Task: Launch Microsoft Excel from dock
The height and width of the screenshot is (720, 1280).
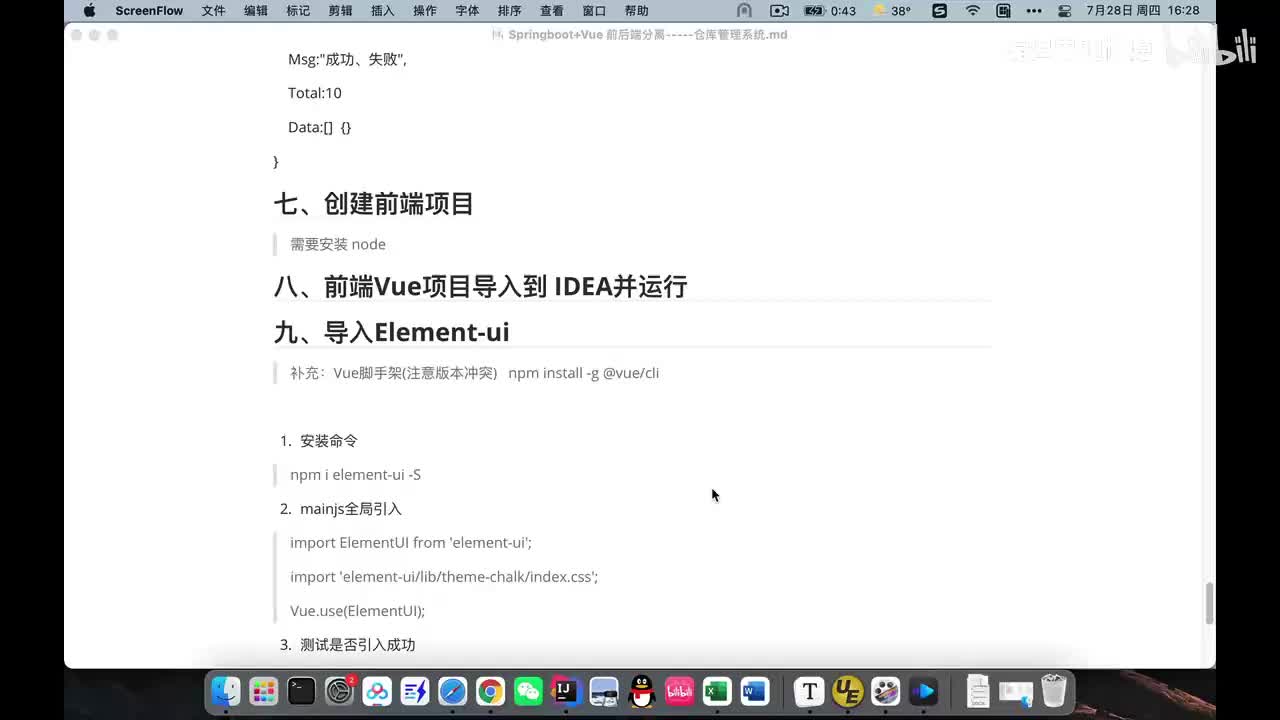Action: tap(717, 691)
